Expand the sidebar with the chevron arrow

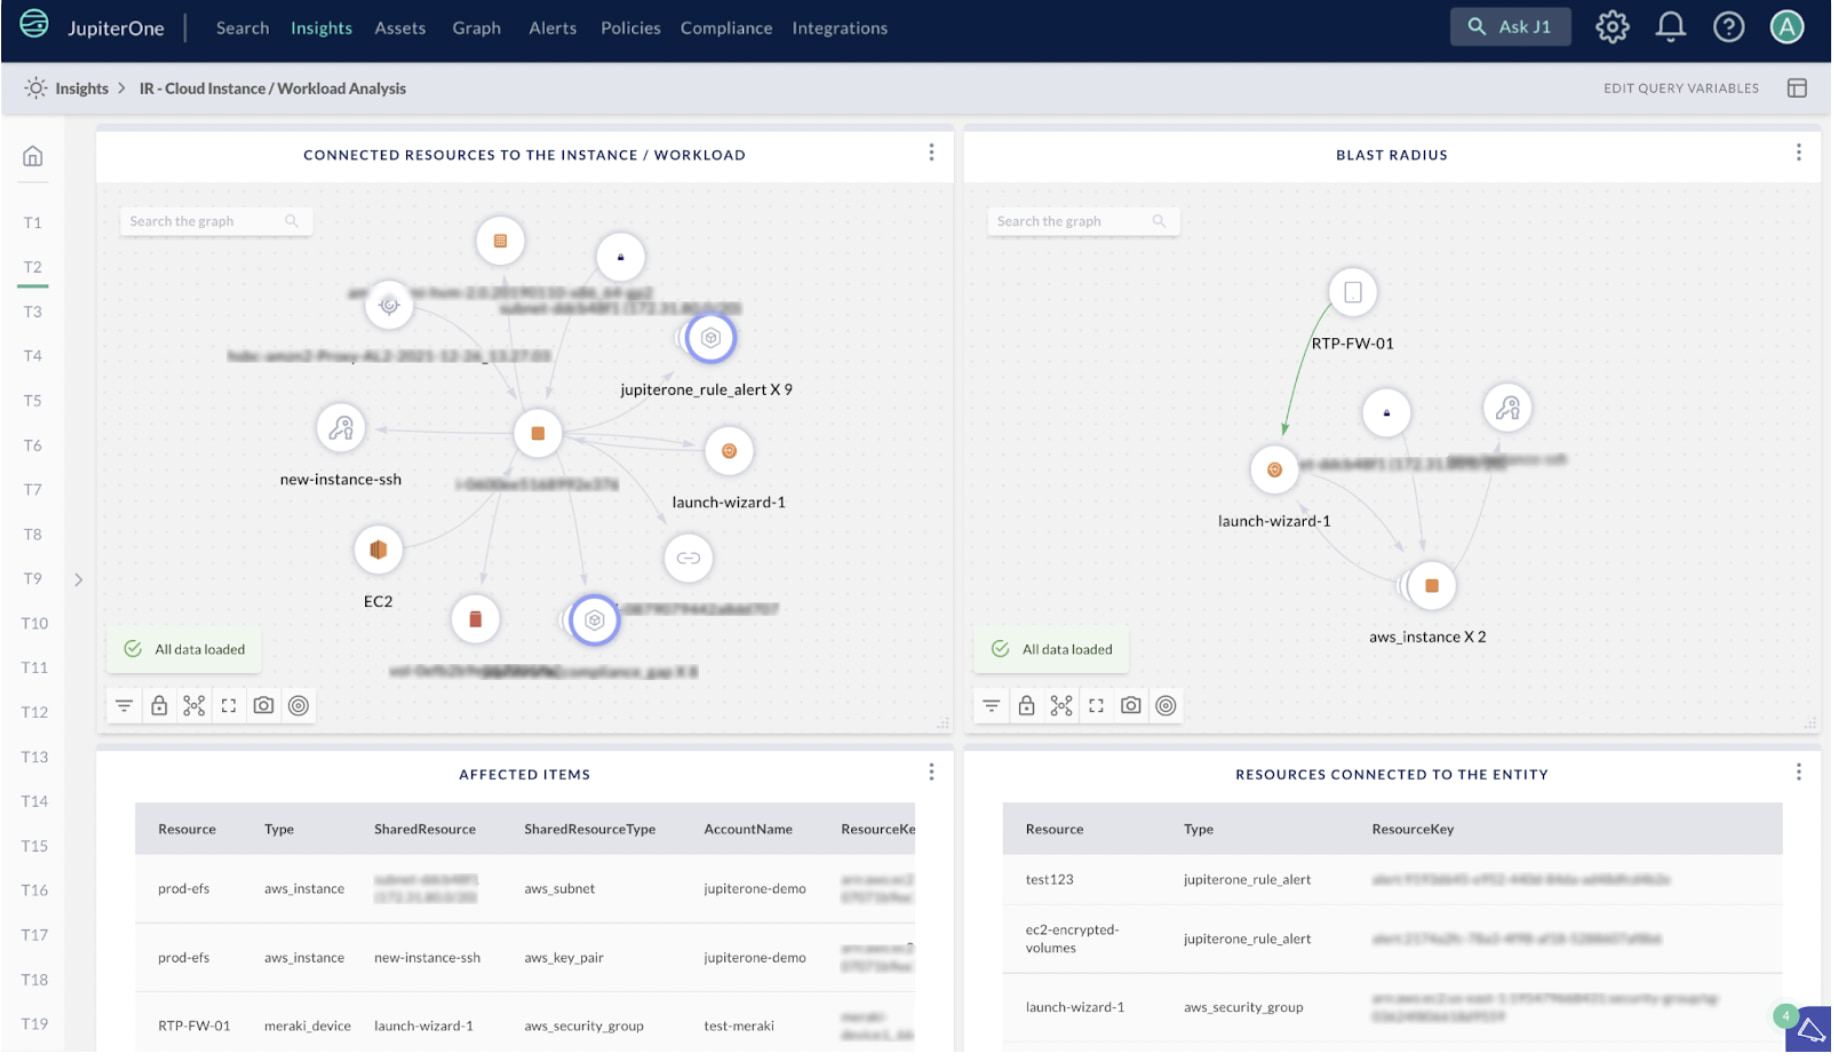pyautogui.click(x=78, y=580)
